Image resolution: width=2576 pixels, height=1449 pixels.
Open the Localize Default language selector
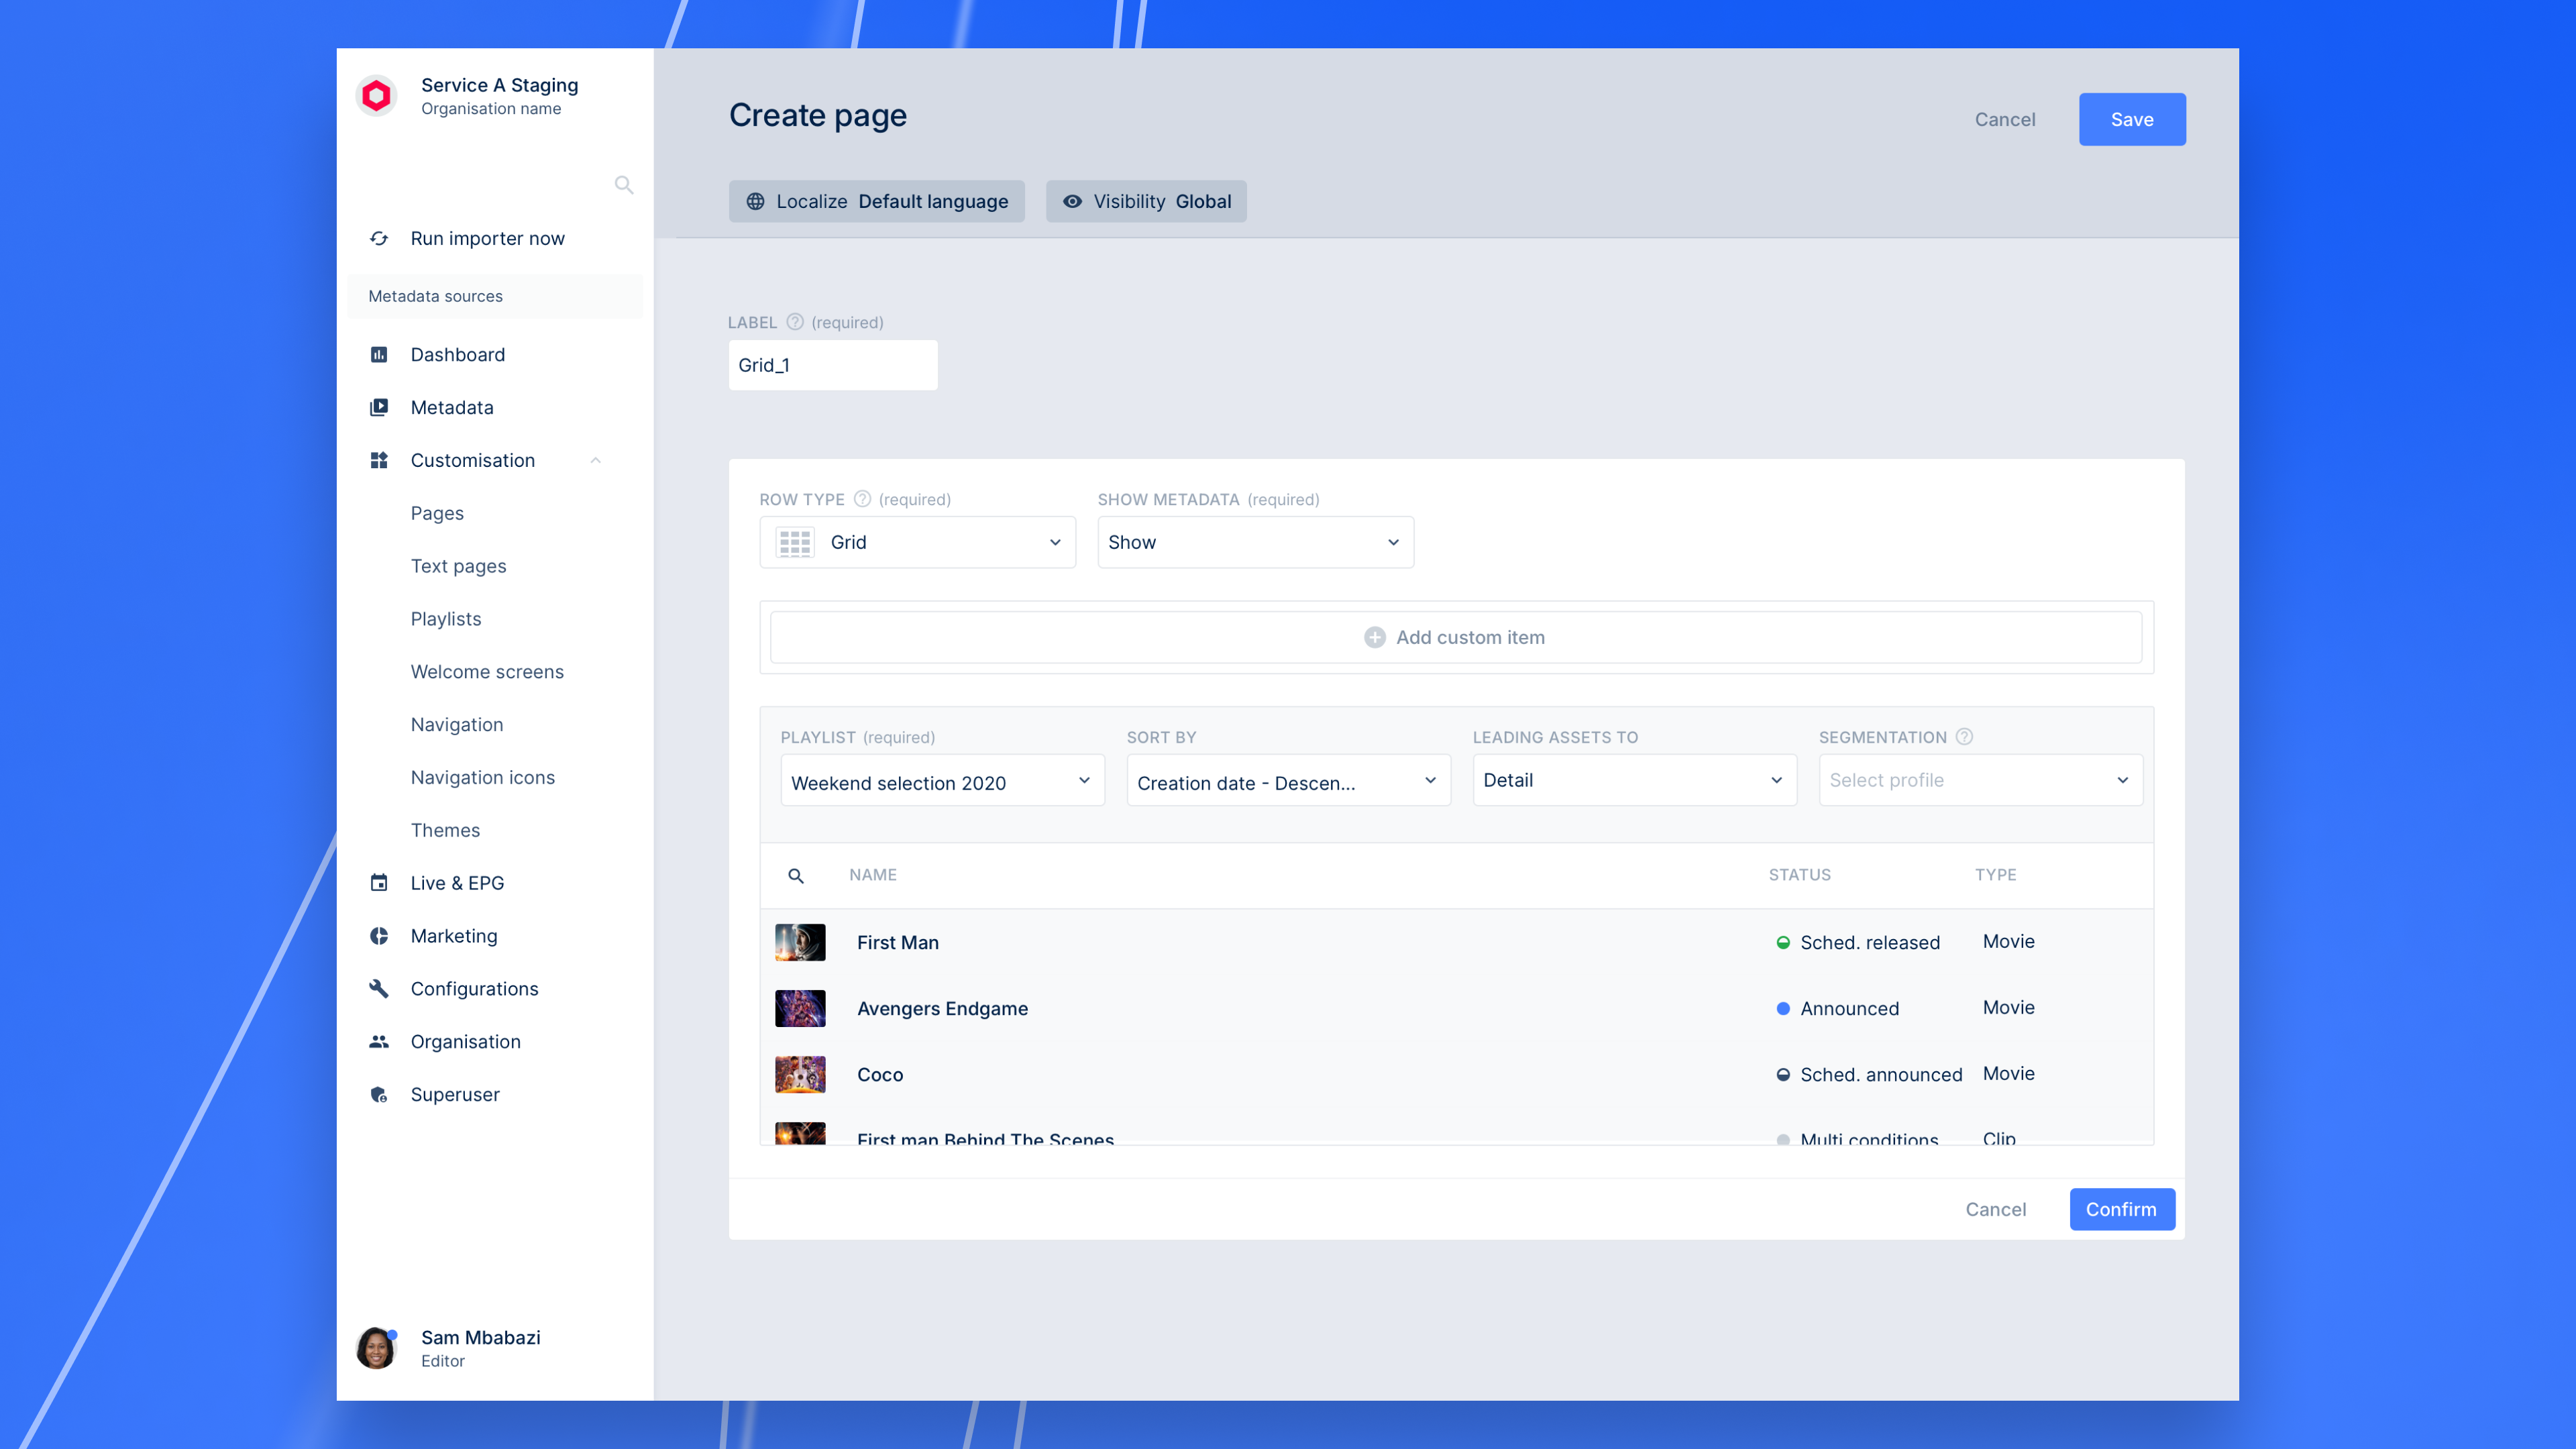pos(876,201)
